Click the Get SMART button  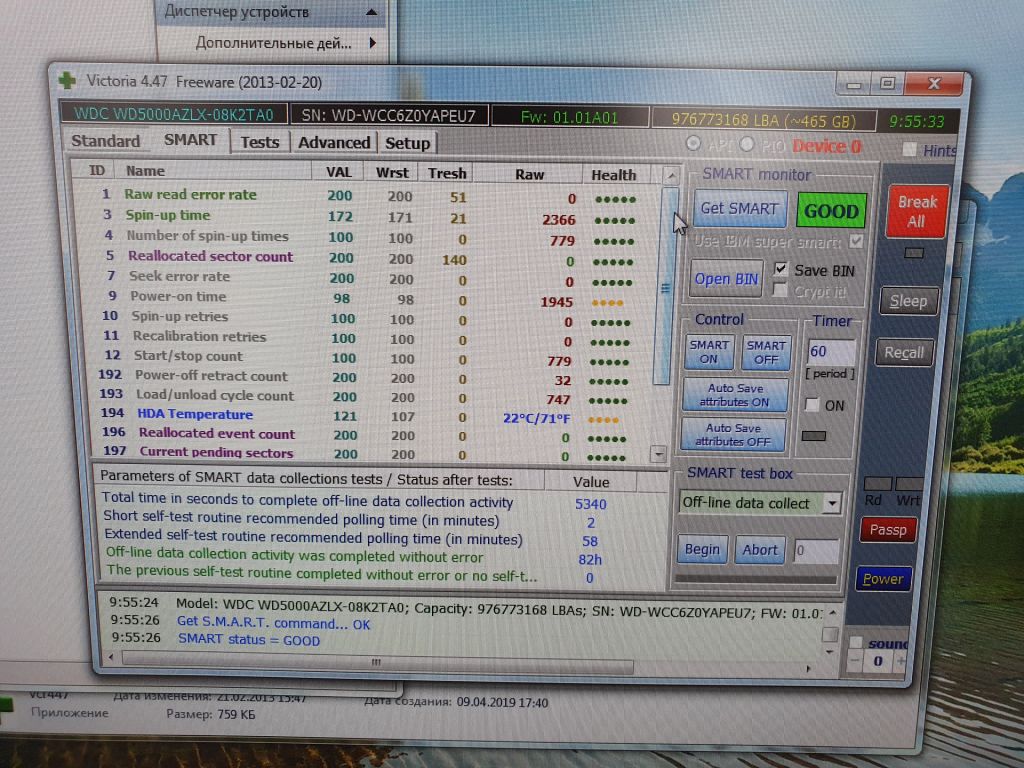click(x=739, y=208)
